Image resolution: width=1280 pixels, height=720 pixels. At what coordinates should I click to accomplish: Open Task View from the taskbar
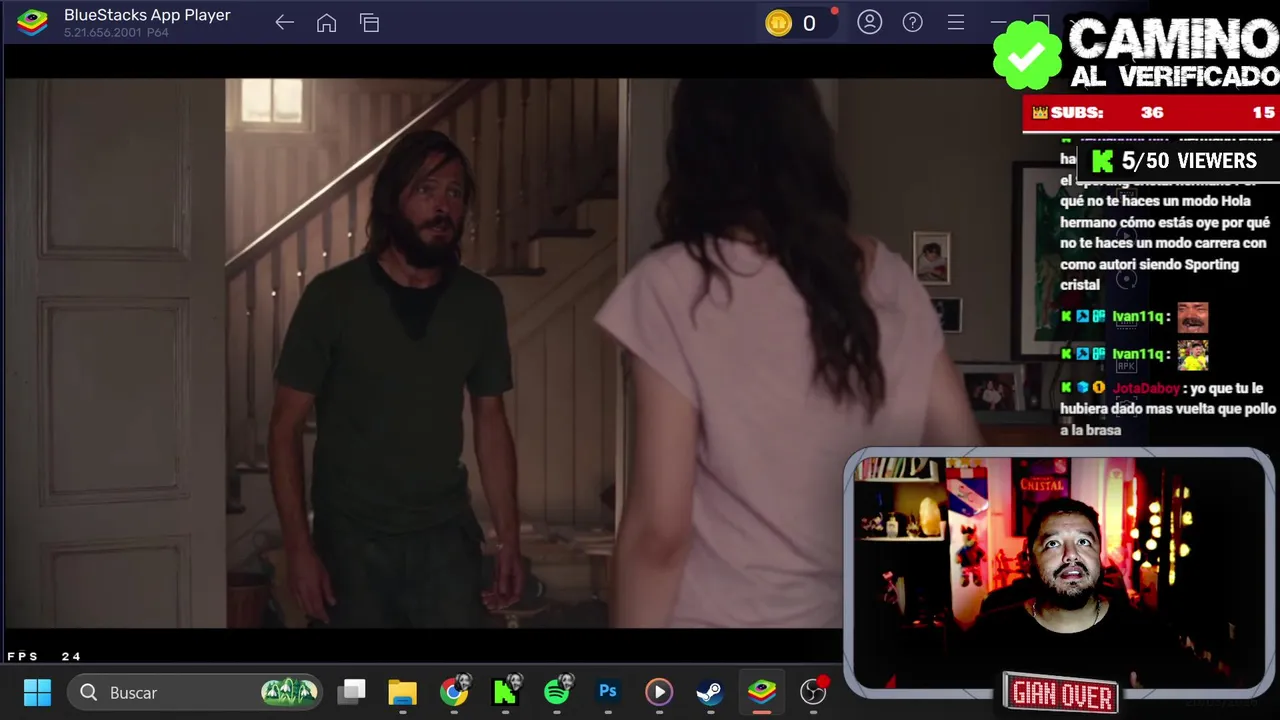pos(352,692)
